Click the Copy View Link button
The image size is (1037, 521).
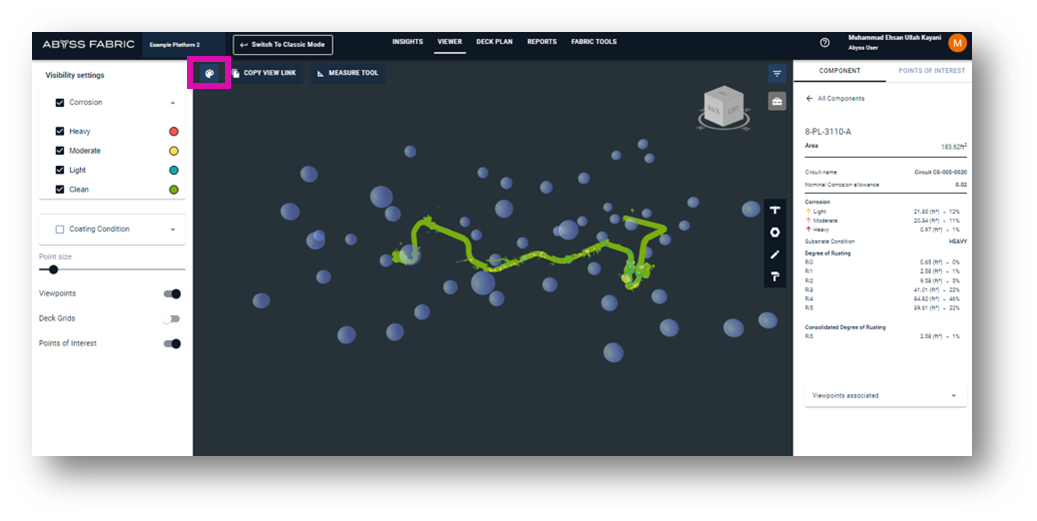click(264, 73)
